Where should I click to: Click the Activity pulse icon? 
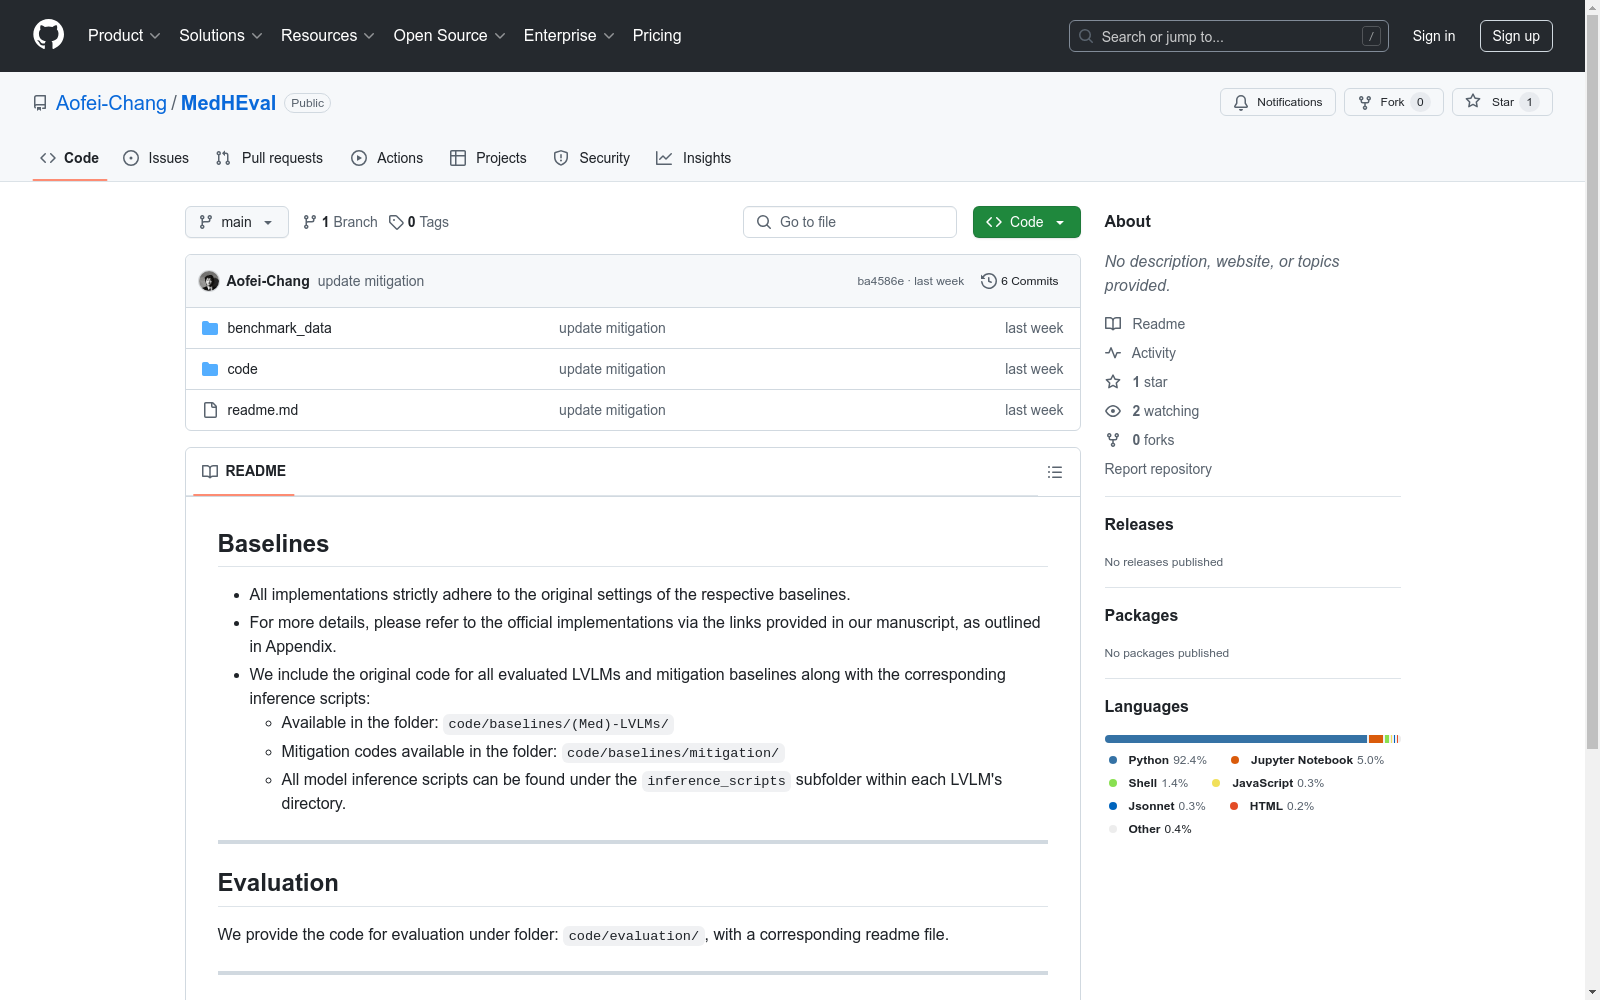coord(1113,353)
